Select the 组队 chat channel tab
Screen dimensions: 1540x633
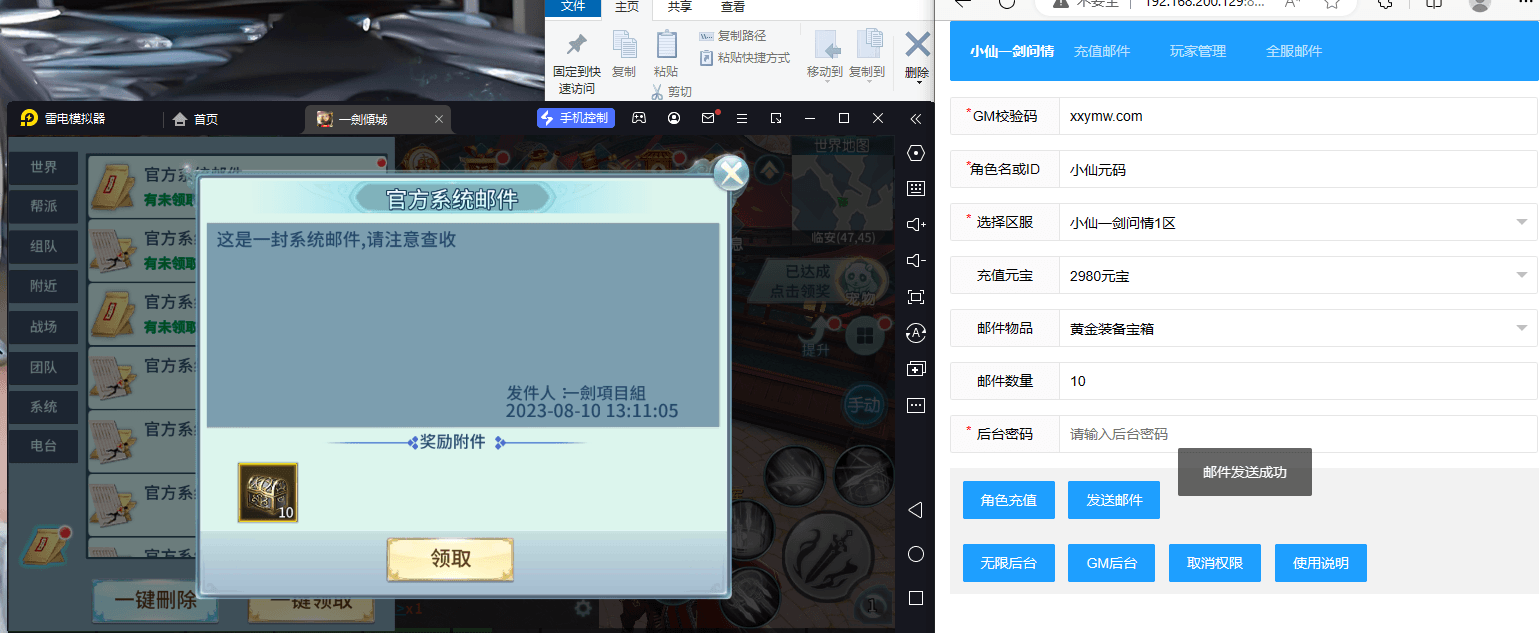click(x=43, y=247)
